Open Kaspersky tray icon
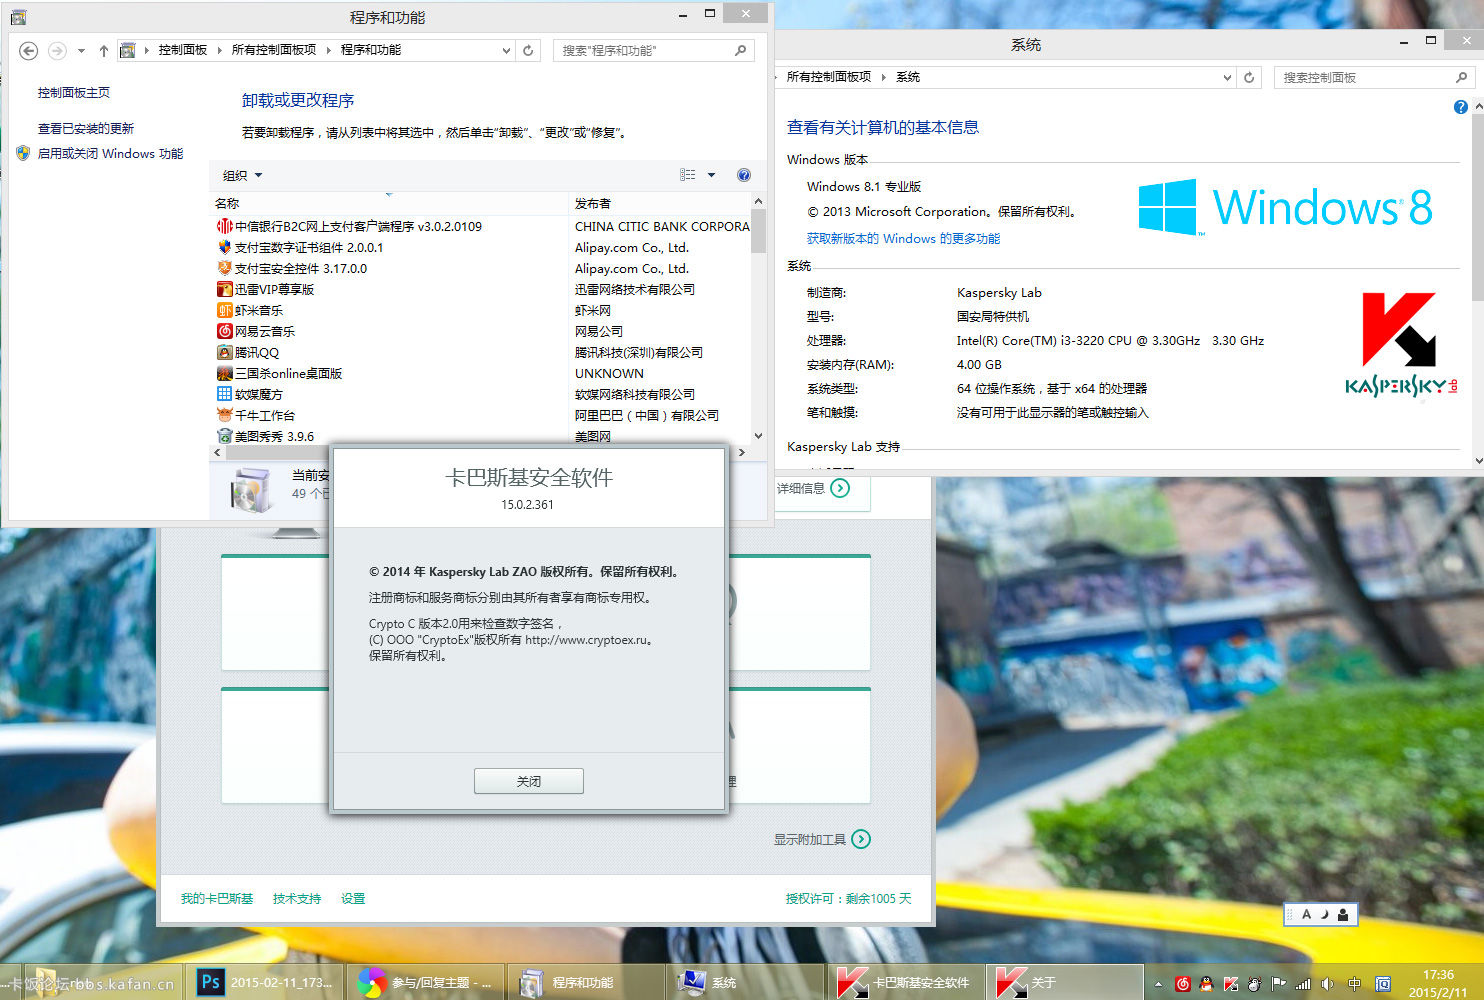The image size is (1484, 1000). (x=1231, y=984)
